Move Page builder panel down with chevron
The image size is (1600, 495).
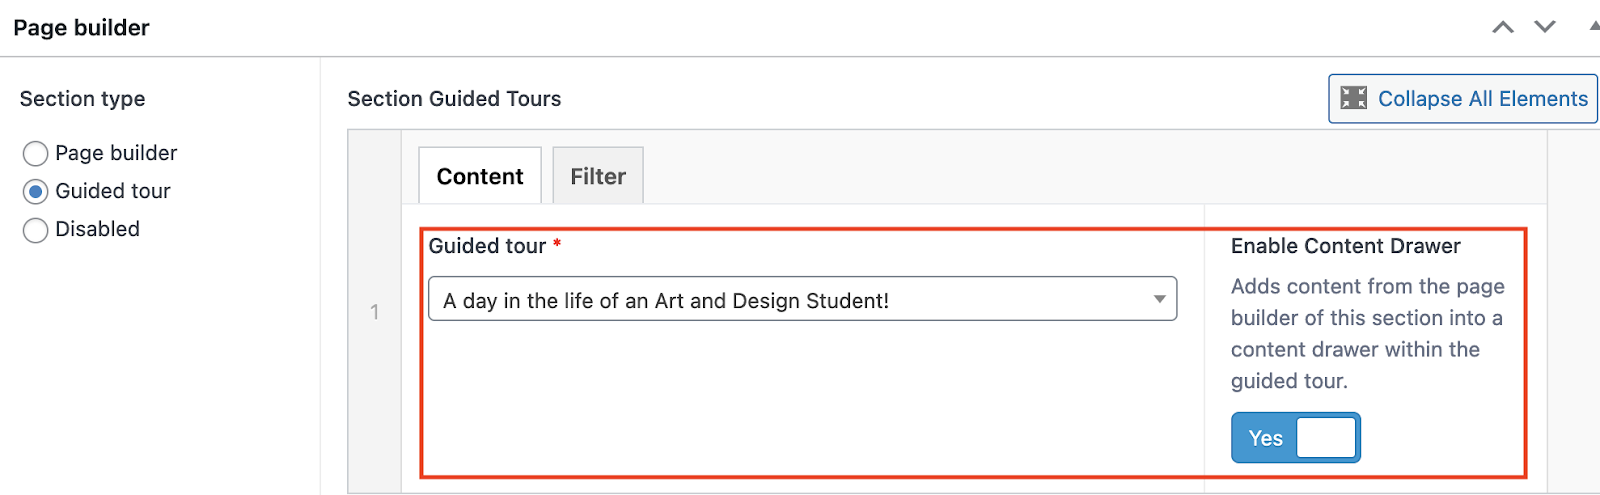pyautogui.click(x=1545, y=27)
